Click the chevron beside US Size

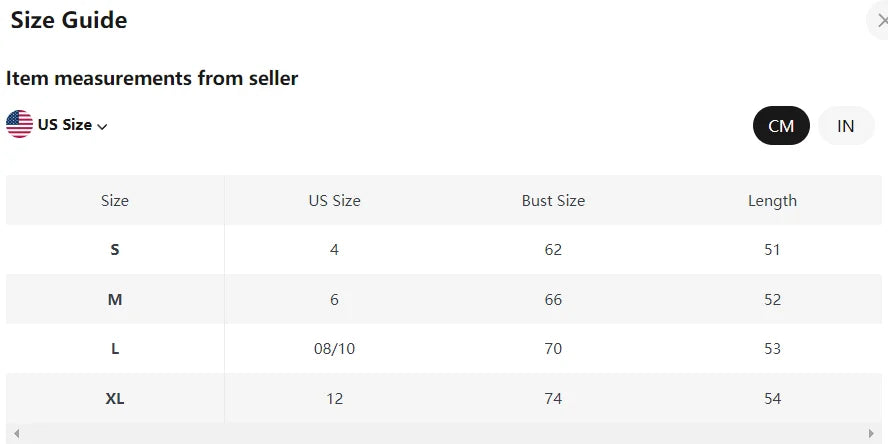pos(102,126)
